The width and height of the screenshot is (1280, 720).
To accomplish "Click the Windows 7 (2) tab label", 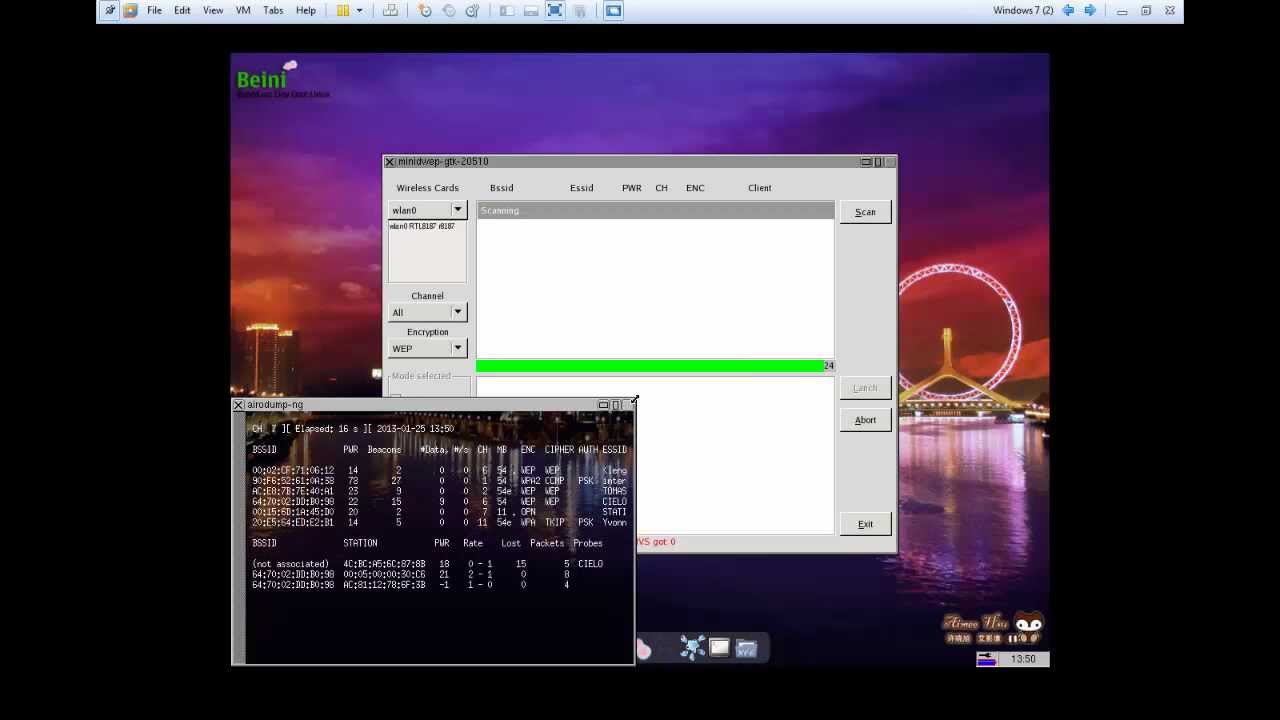I will point(1023,10).
